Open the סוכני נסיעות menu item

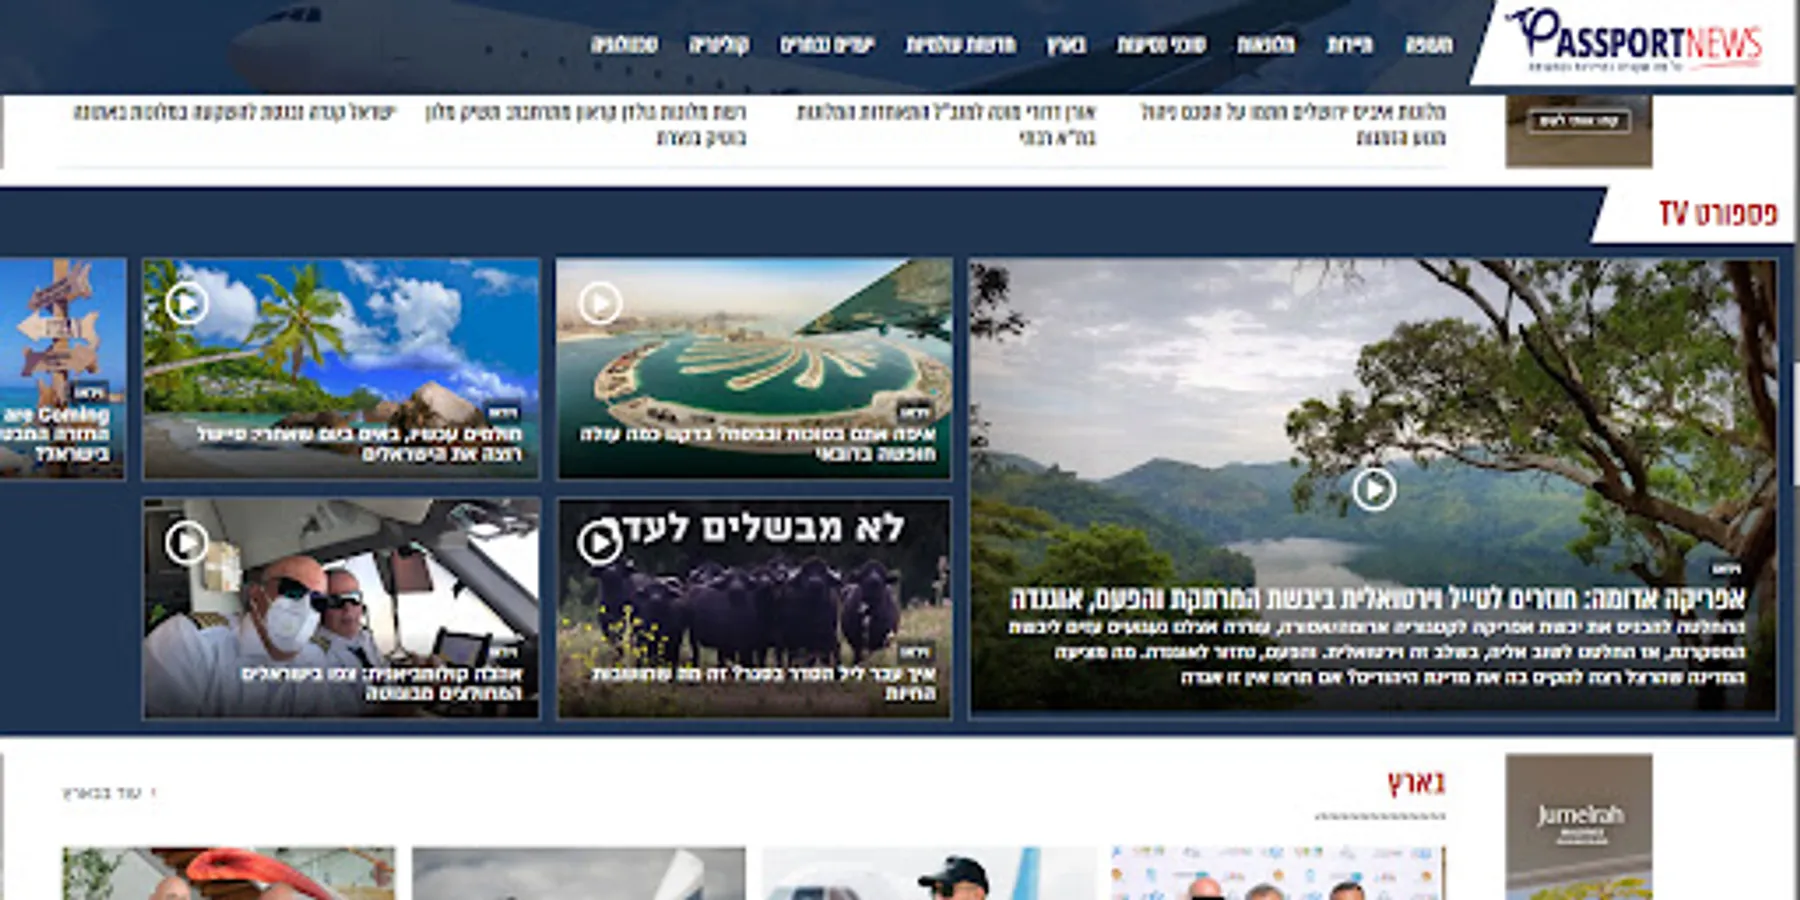1162,45
